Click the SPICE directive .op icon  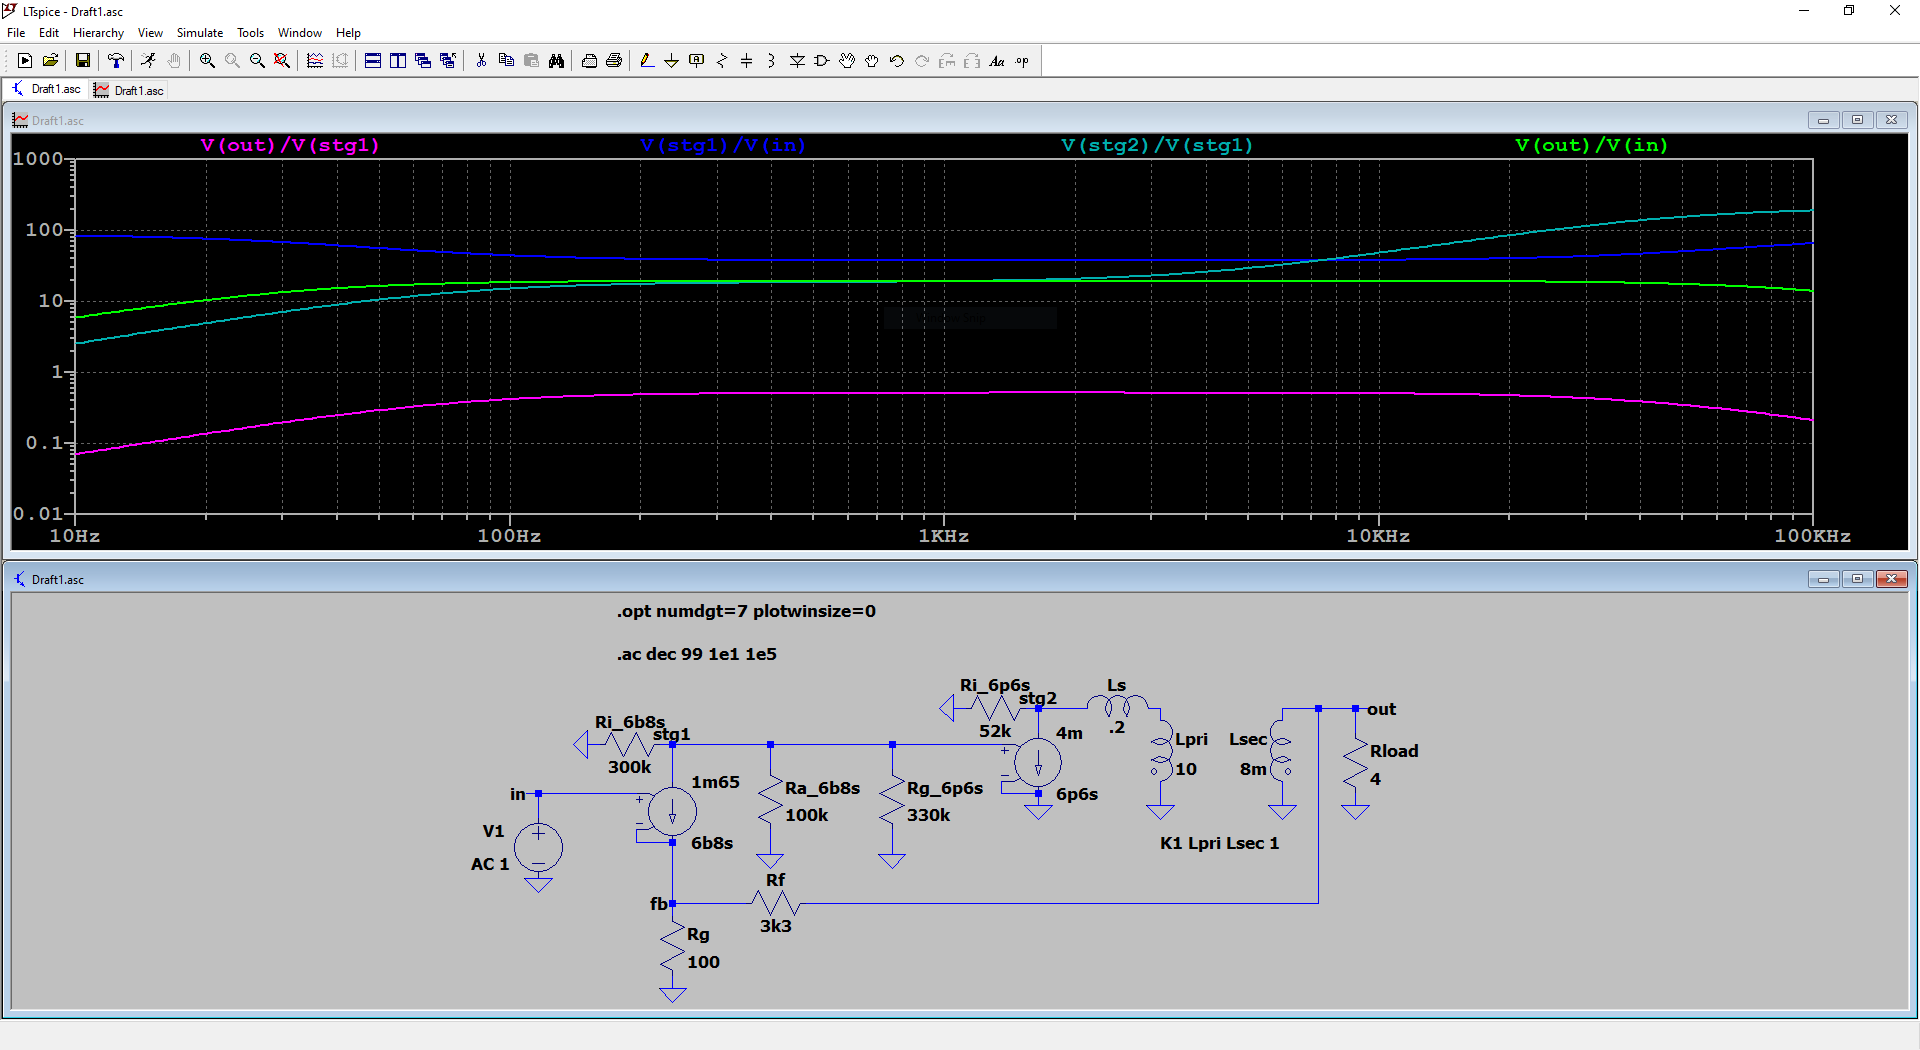[1022, 61]
